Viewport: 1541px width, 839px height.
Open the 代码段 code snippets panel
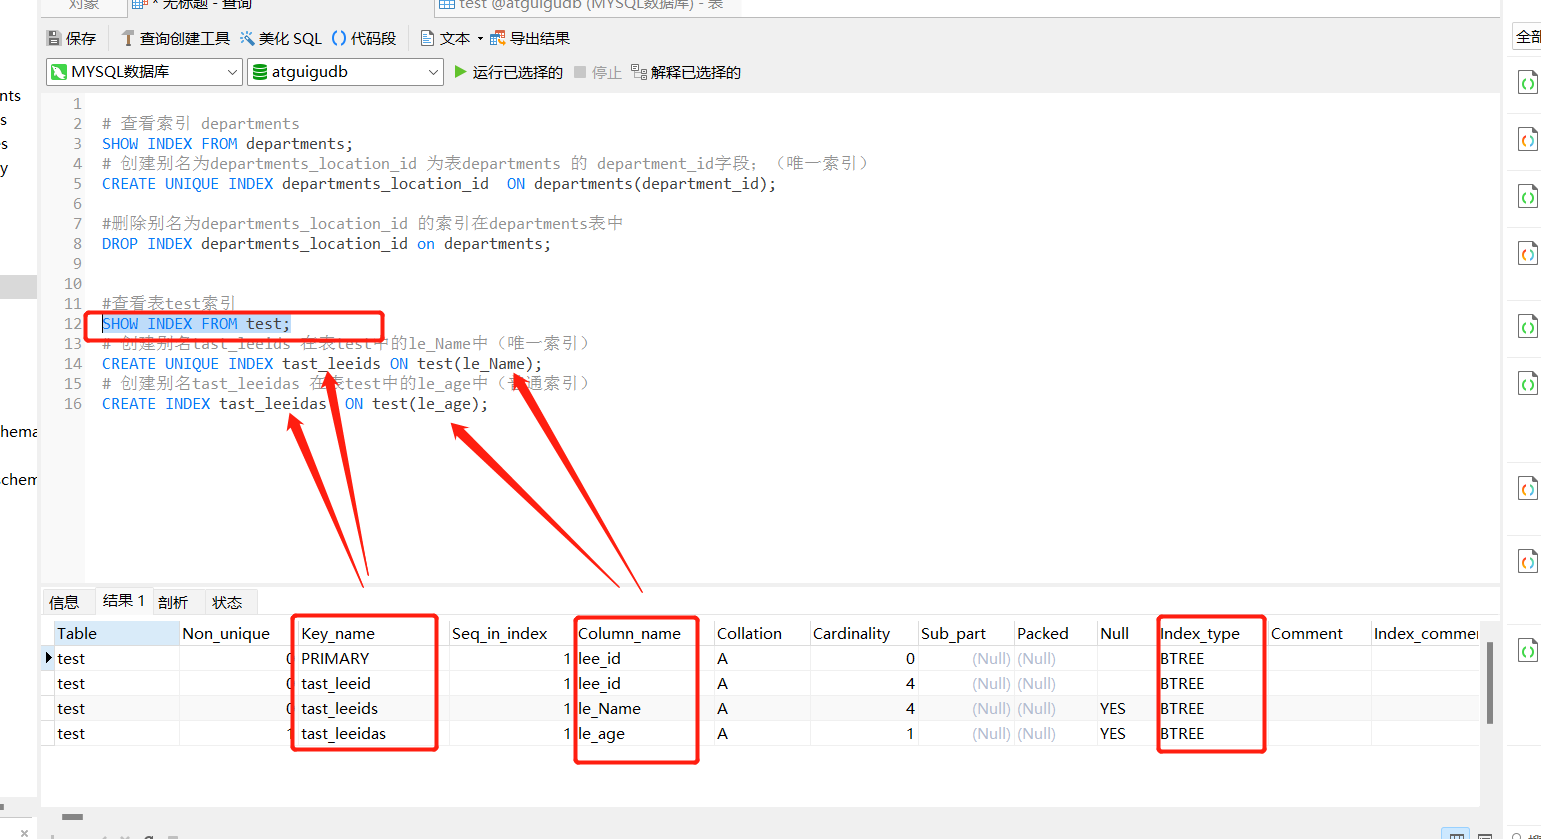point(363,39)
